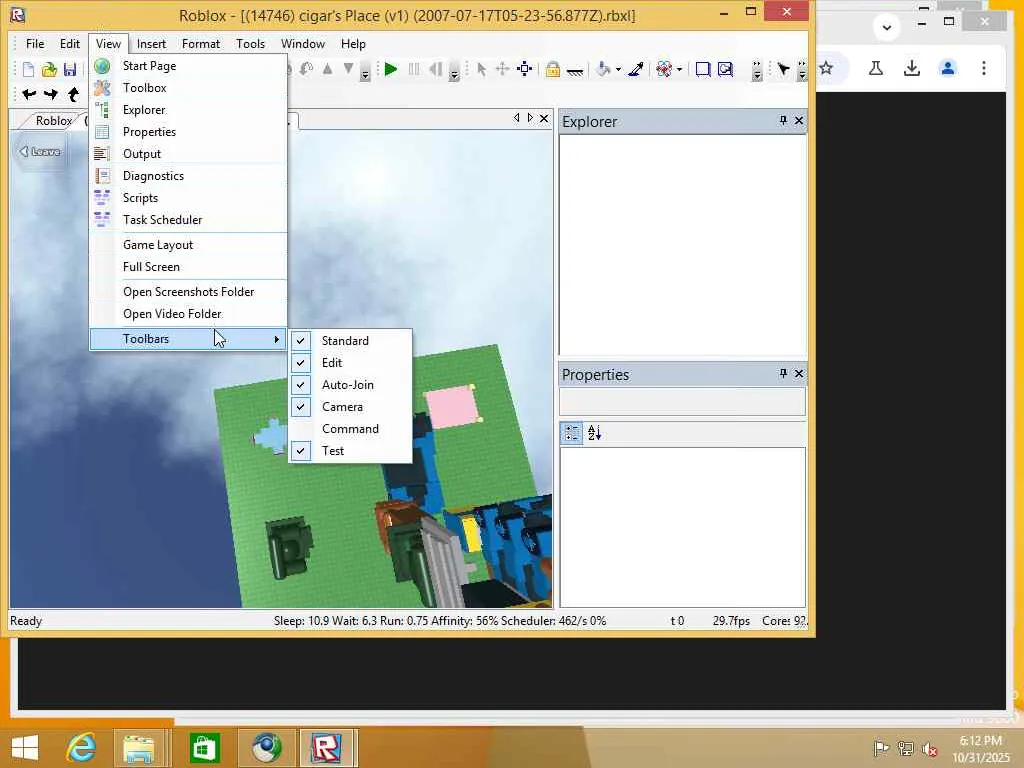Select the arrow pointer tool

(x=481, y=69)
